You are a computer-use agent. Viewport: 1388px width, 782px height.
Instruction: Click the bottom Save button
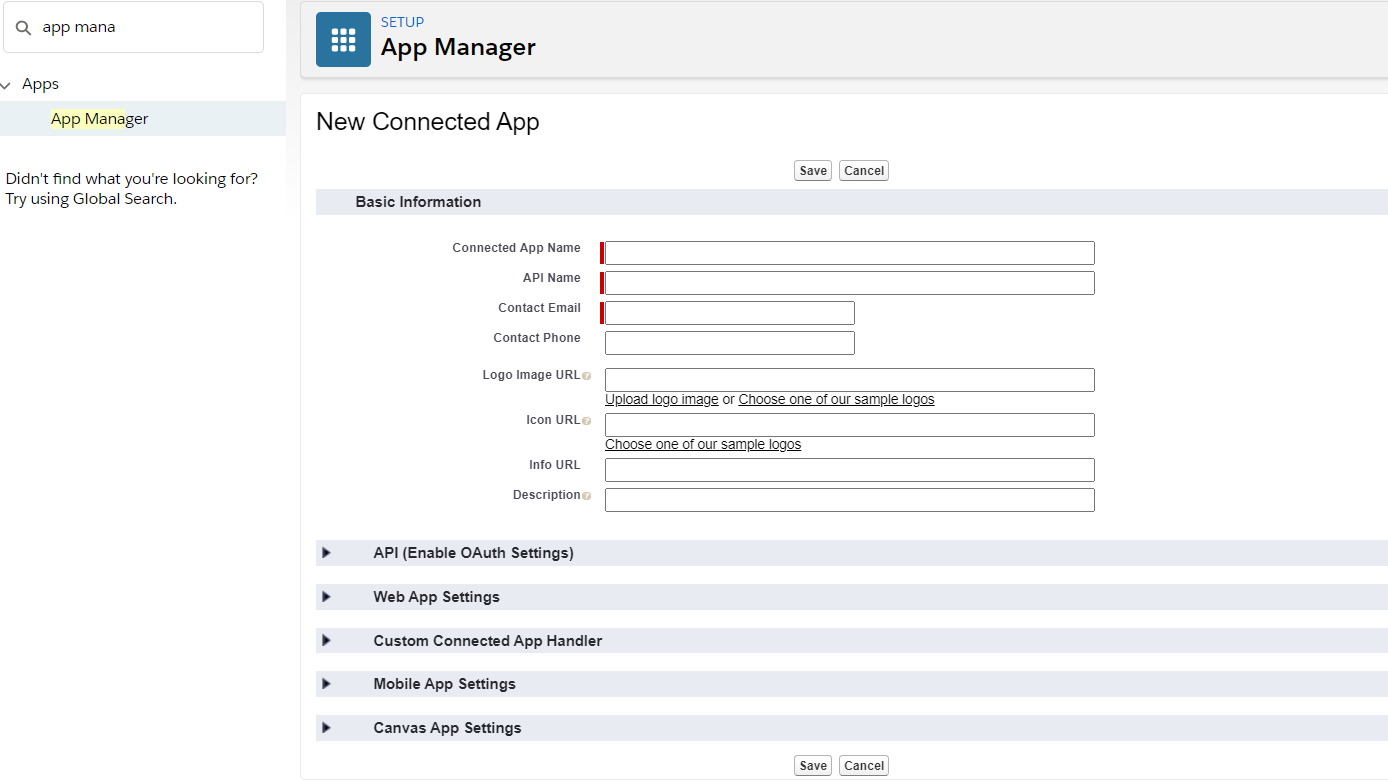pyautogui.click(x=813, y=766)
